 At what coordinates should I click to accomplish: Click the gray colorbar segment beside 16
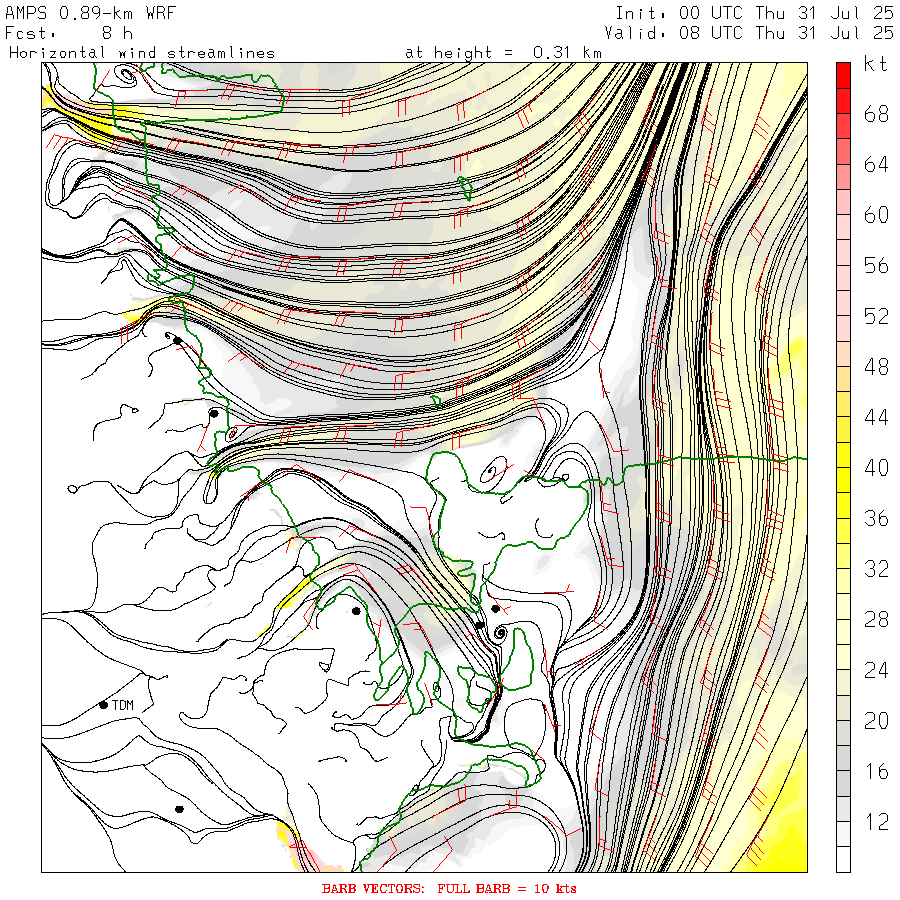point(843,783)
